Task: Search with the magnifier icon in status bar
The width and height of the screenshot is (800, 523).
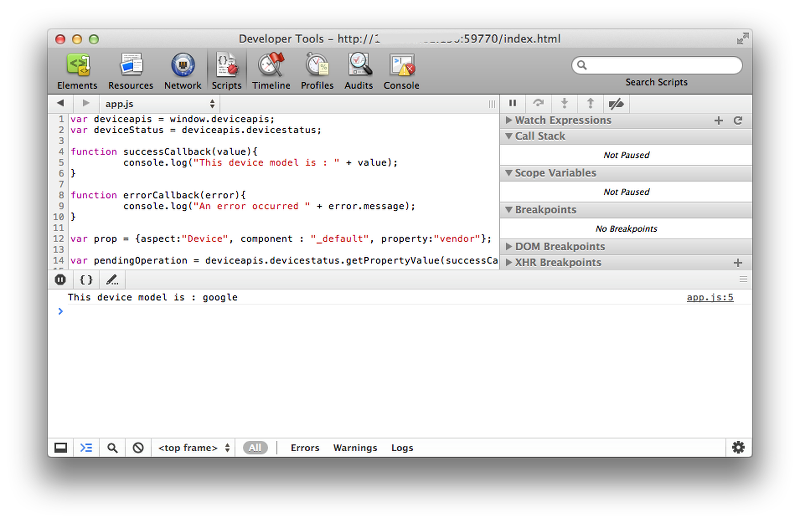Action: (x=112, y=448)
